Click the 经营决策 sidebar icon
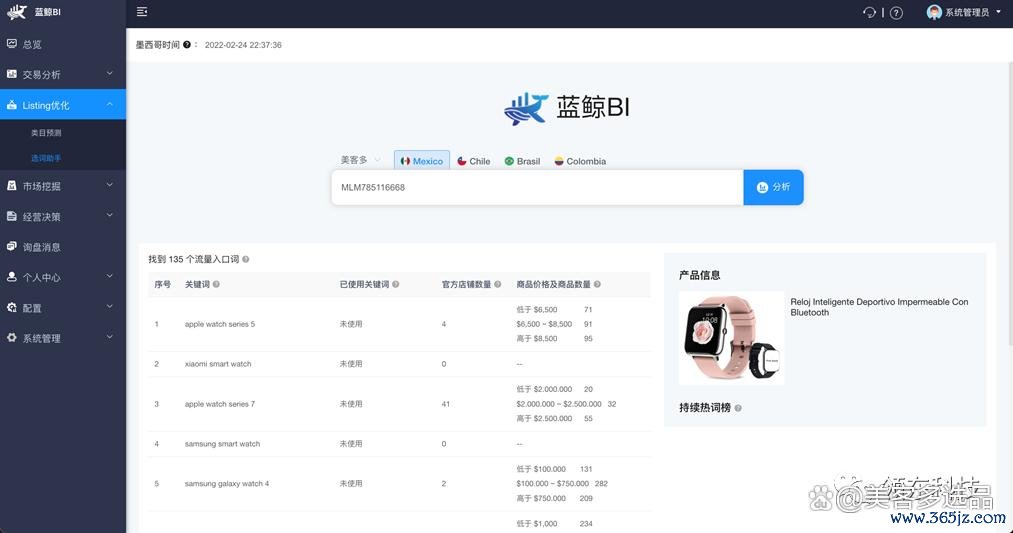The height and width of the screenshot is (533, 1013). tap(12, 216)
